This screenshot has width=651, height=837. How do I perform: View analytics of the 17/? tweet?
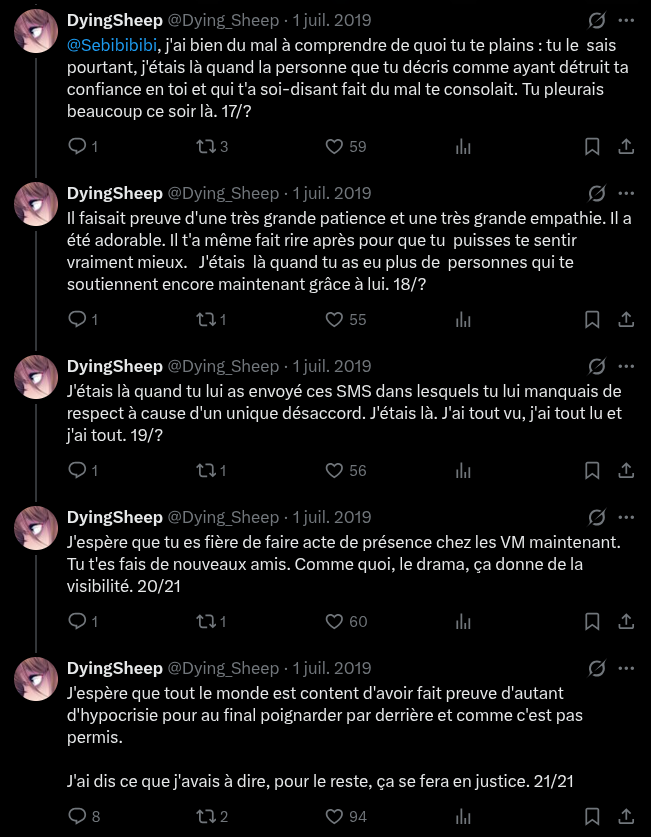[x=463, y=146]
